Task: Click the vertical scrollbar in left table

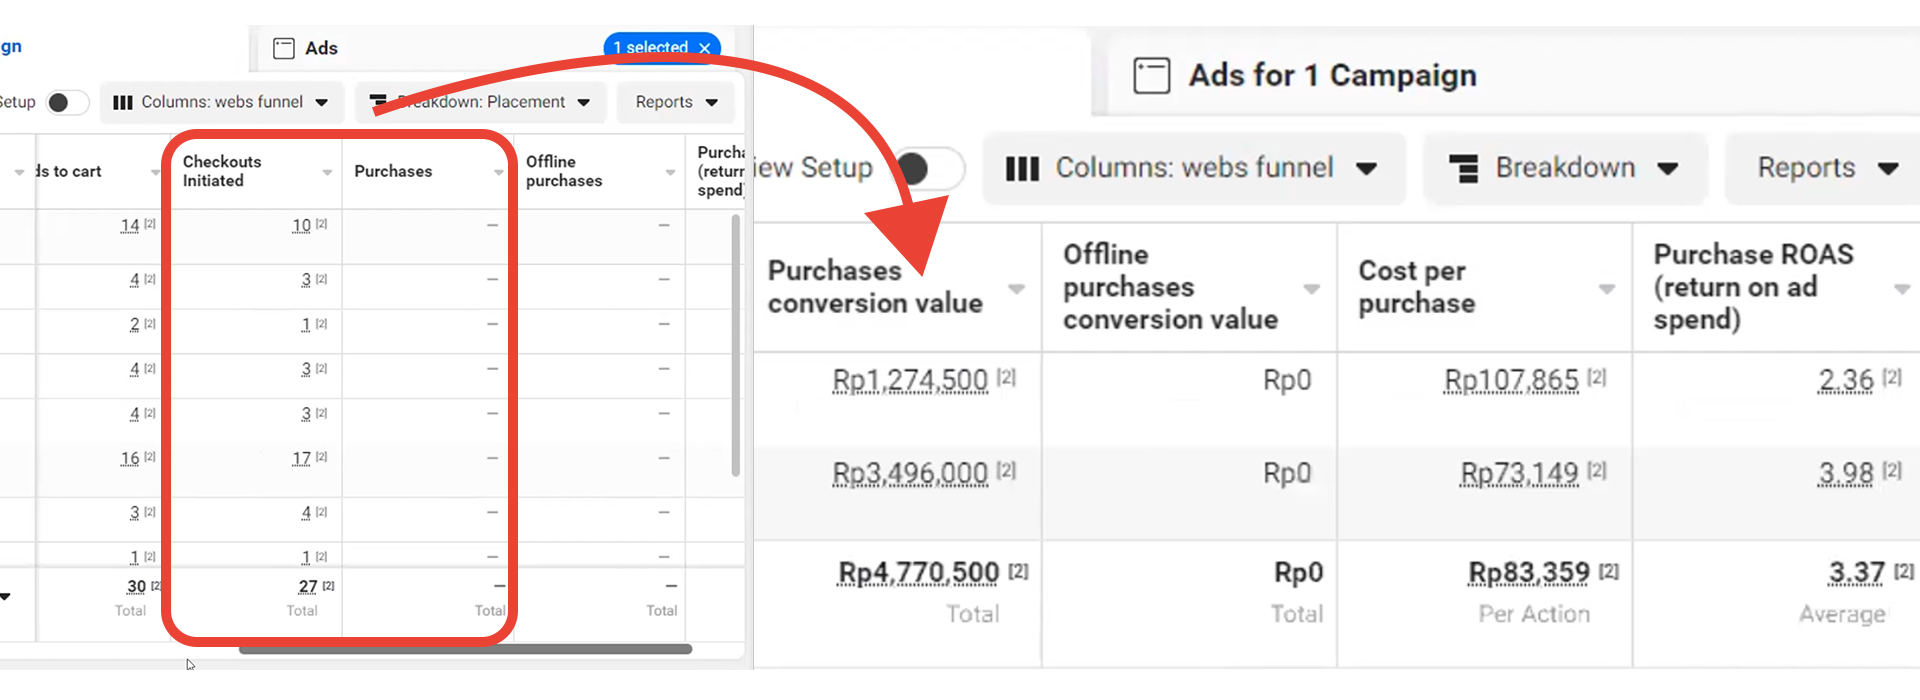Action: [x=736, y=345]
